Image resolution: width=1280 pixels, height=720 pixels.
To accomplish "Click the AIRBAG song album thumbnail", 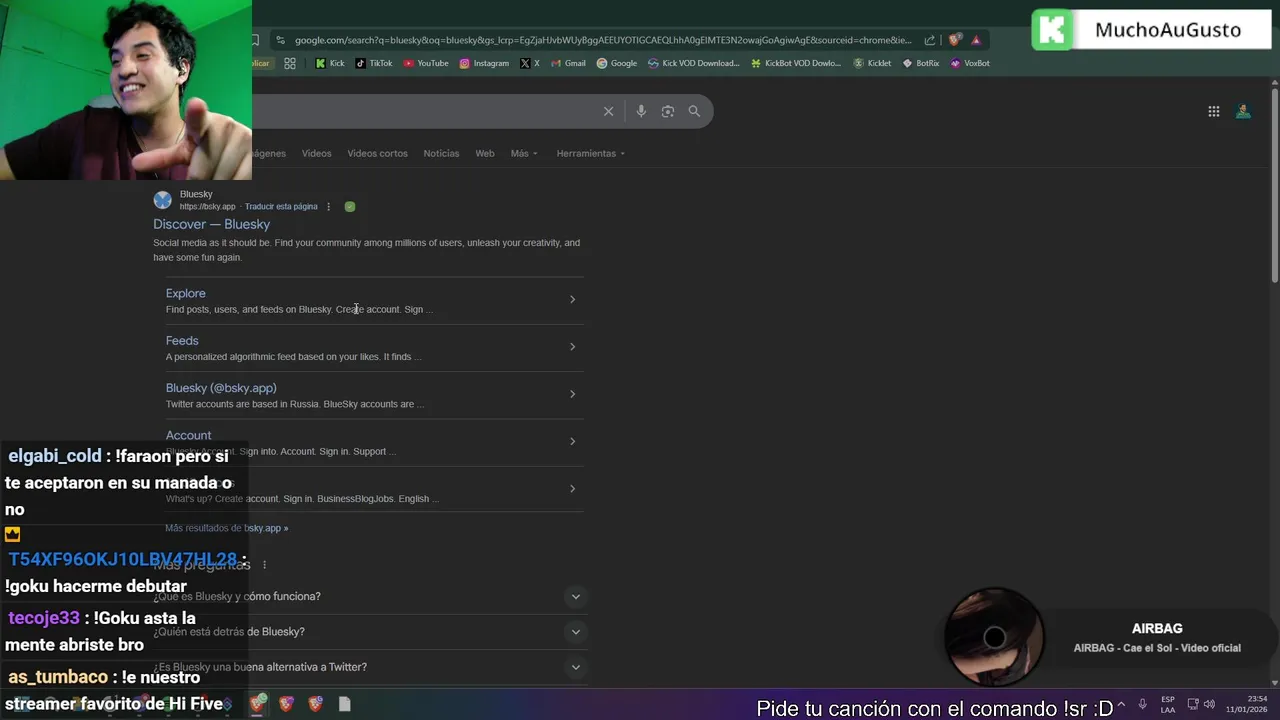I will pyautogui.click(x=994, y=637).
